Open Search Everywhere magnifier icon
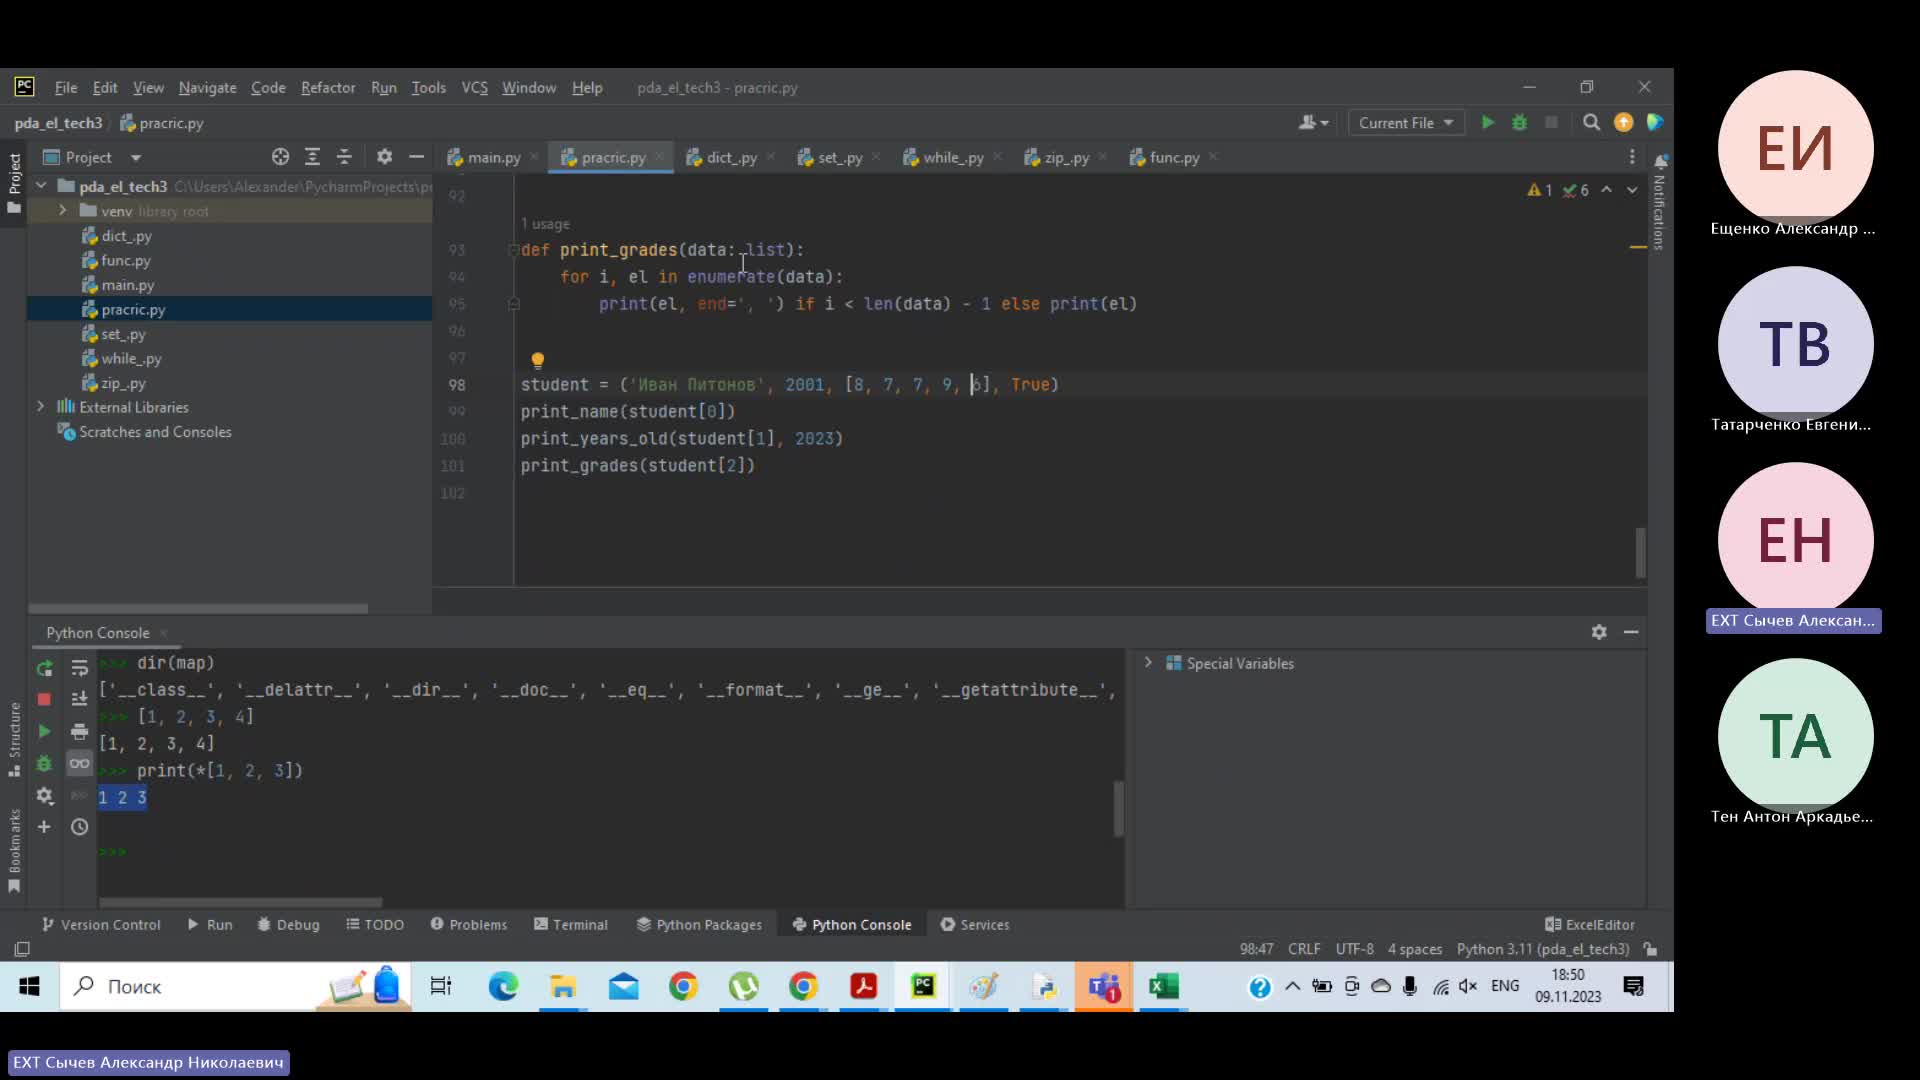This screenshot has width=1920, height=1080. (x=1591, y=122)
